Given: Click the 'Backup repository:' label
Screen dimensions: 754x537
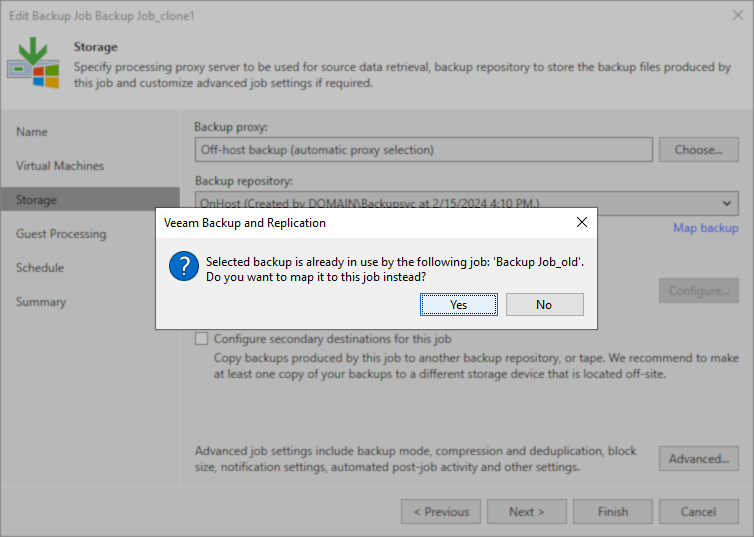Looking at the screenshot, I should tap(244, 181).
